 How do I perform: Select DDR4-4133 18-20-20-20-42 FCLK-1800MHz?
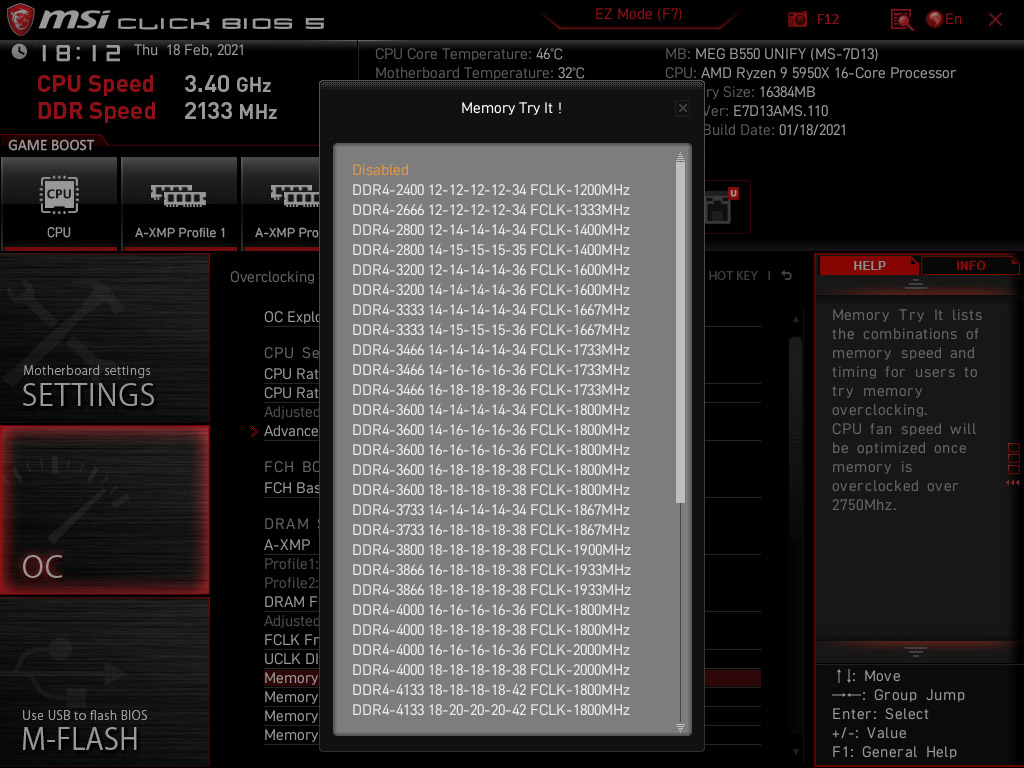491,710
